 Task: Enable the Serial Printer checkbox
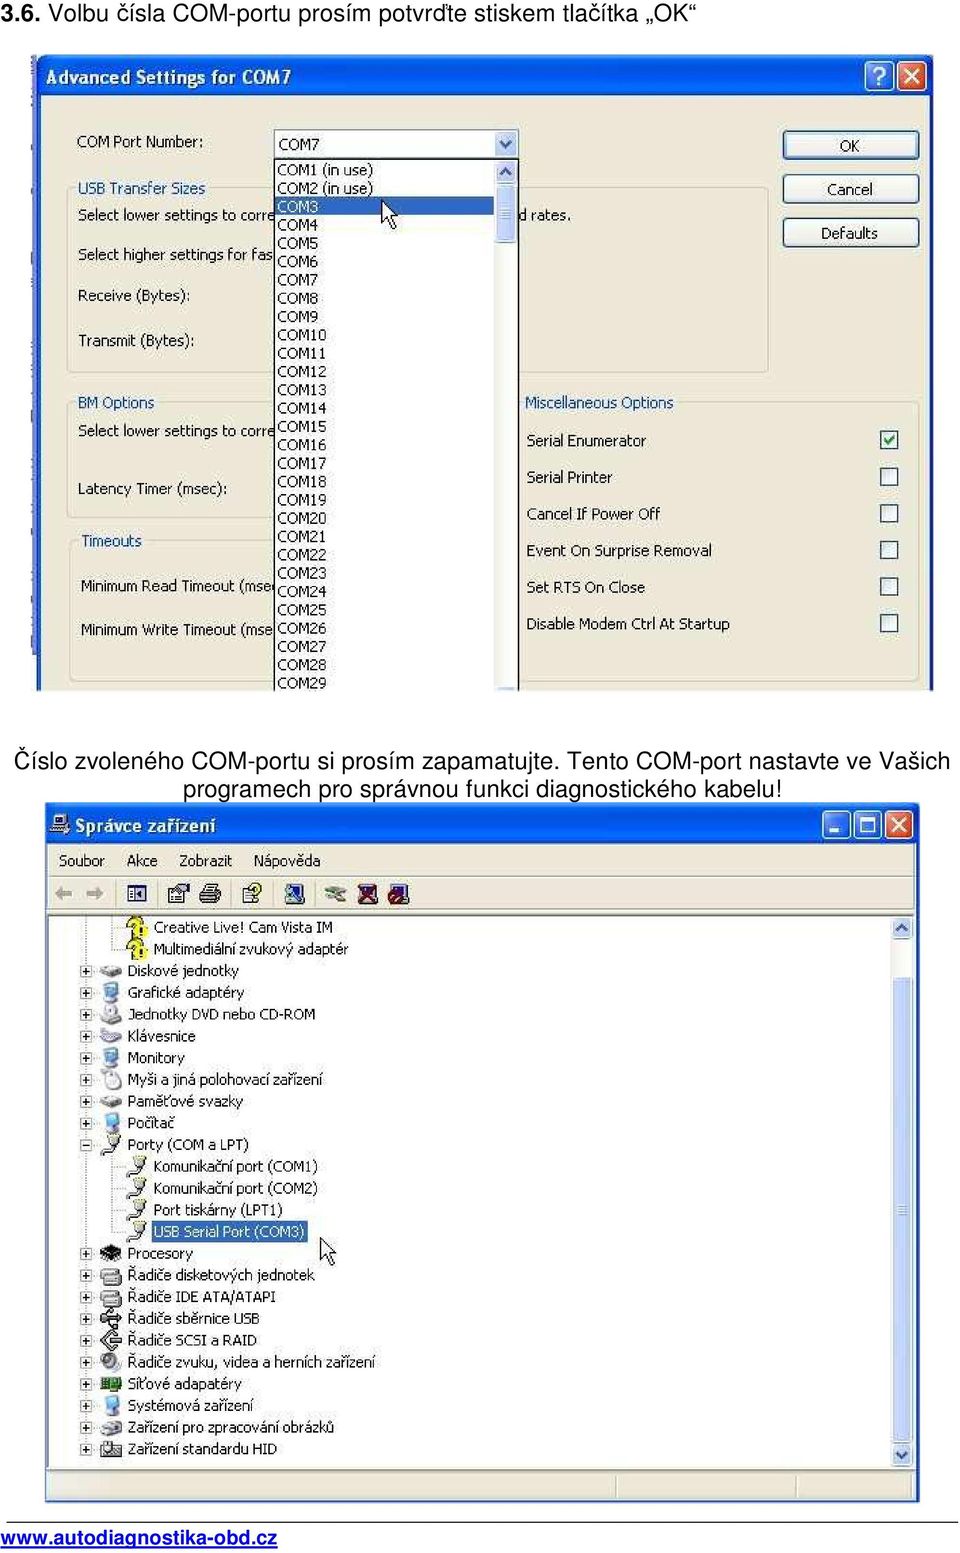tap(889, 477)
